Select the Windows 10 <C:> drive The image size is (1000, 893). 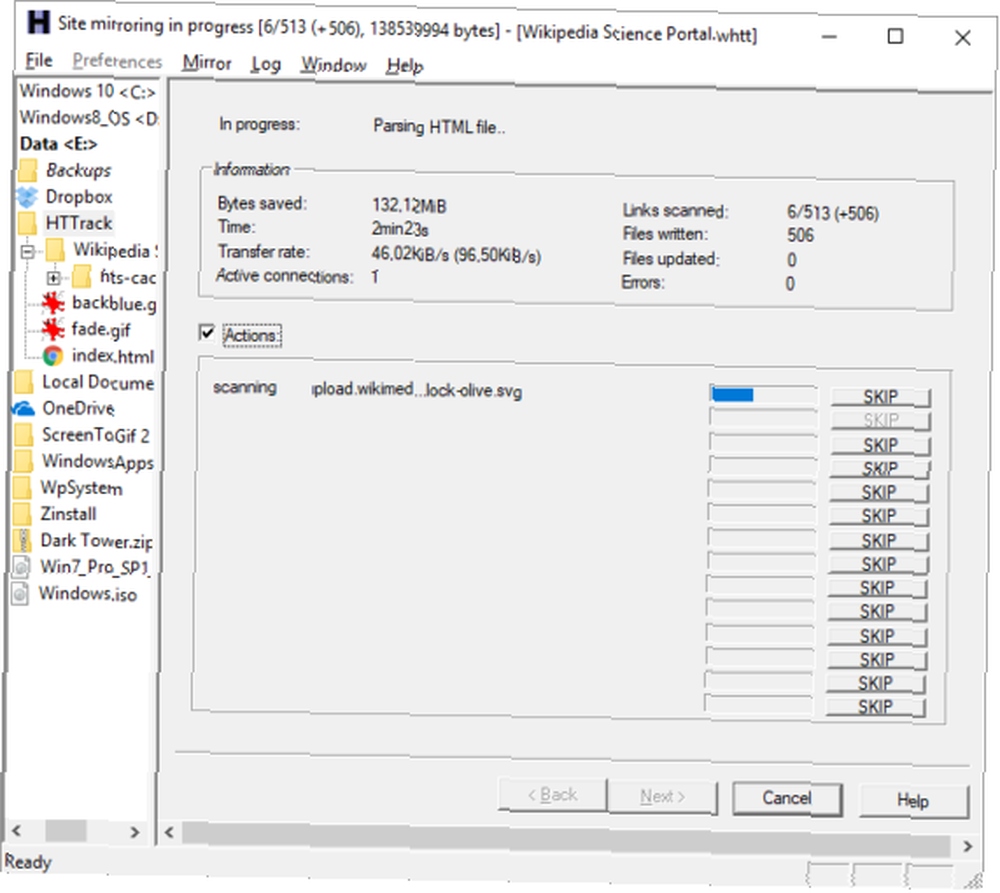(87, 91)
